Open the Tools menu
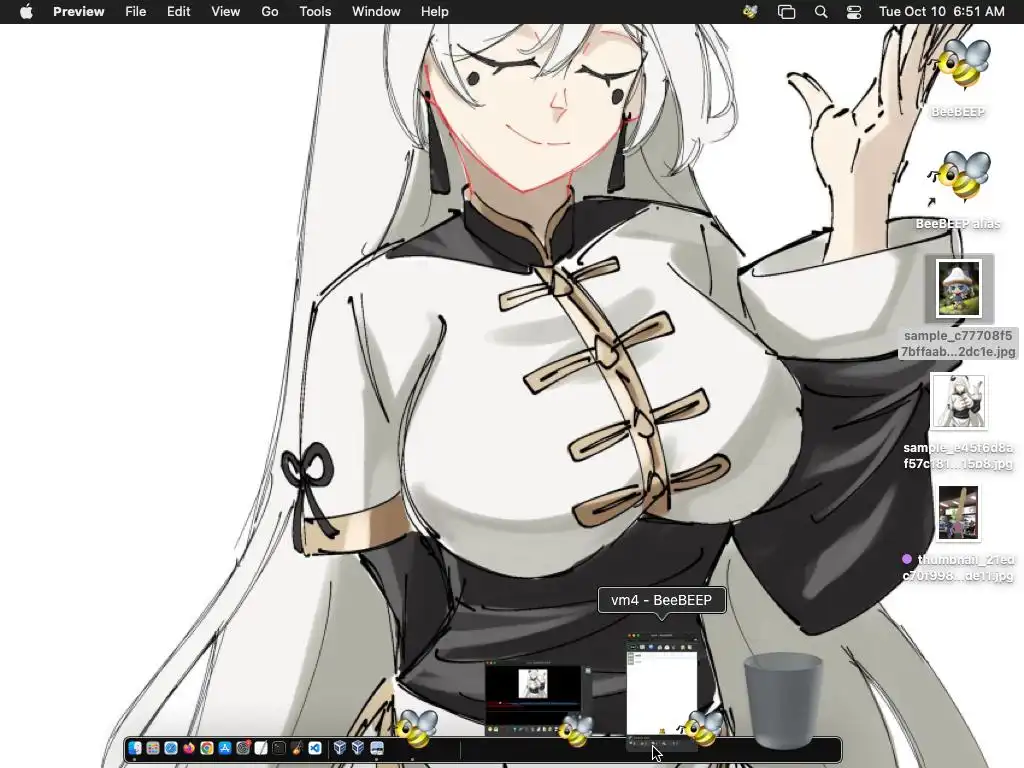1024x768 pixels. tap(315, 11)
